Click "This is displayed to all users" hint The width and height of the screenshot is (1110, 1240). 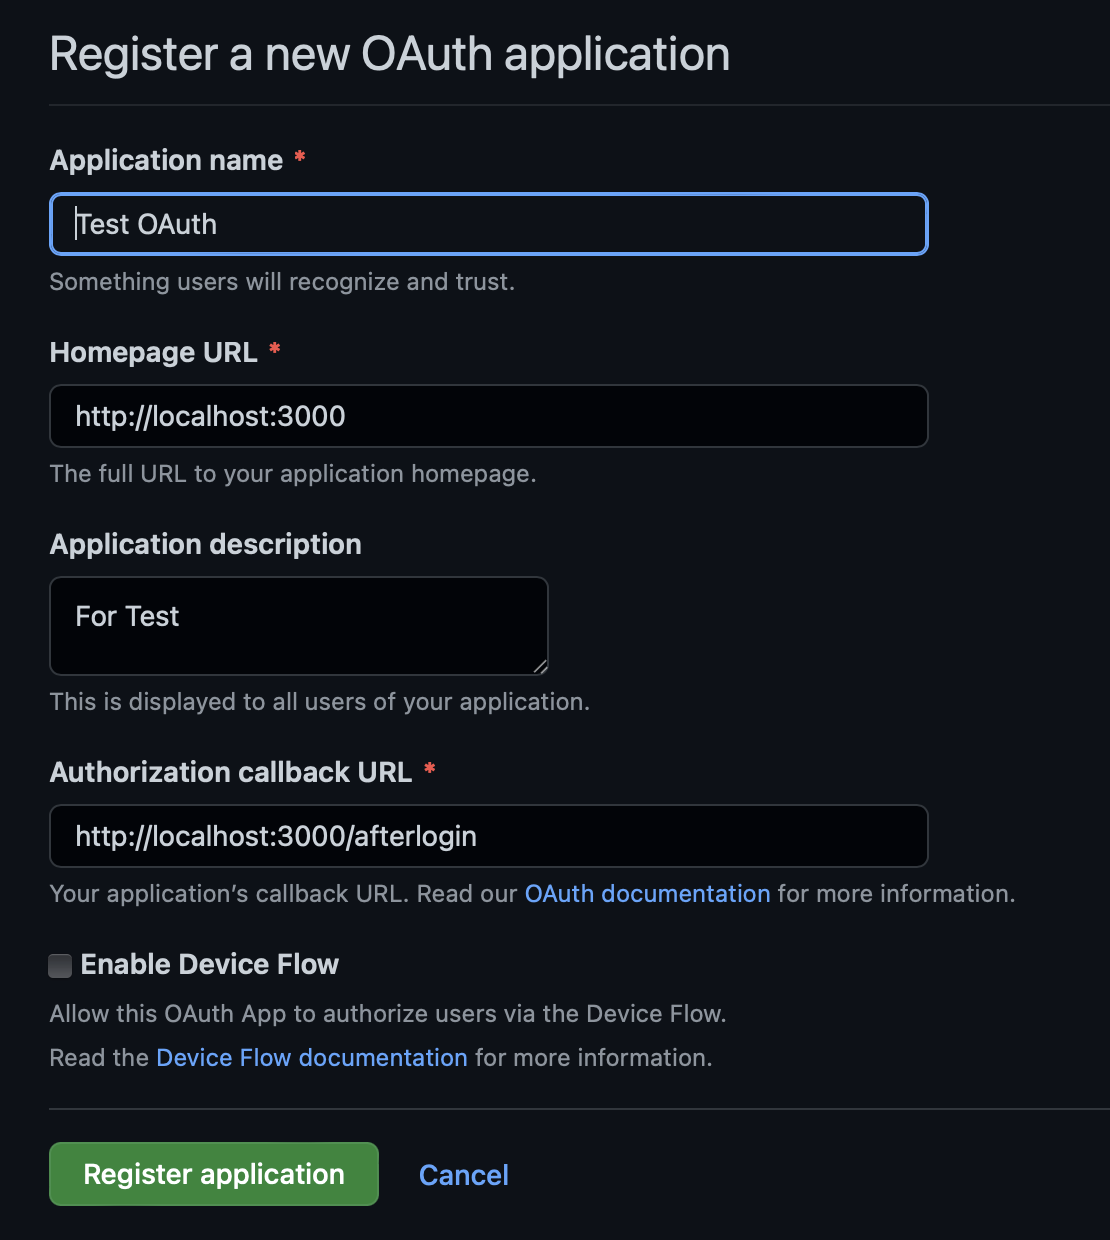click(320, 702)
